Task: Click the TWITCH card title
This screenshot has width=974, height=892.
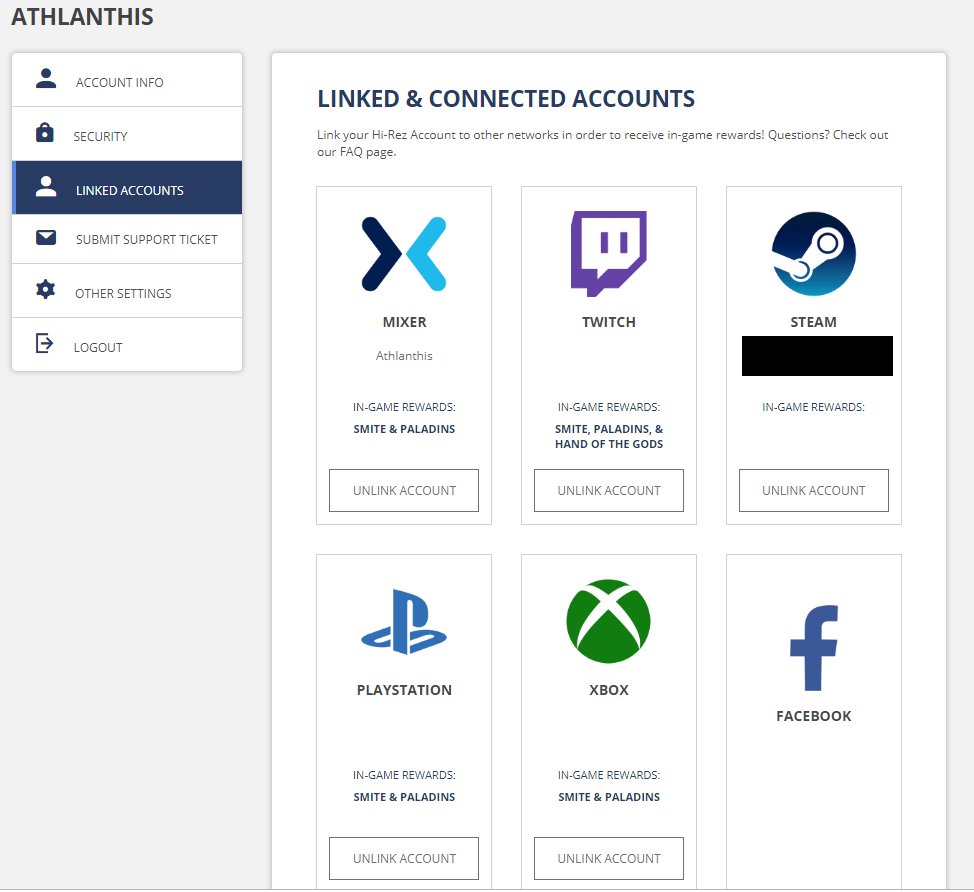Action: tap(609, 322)
